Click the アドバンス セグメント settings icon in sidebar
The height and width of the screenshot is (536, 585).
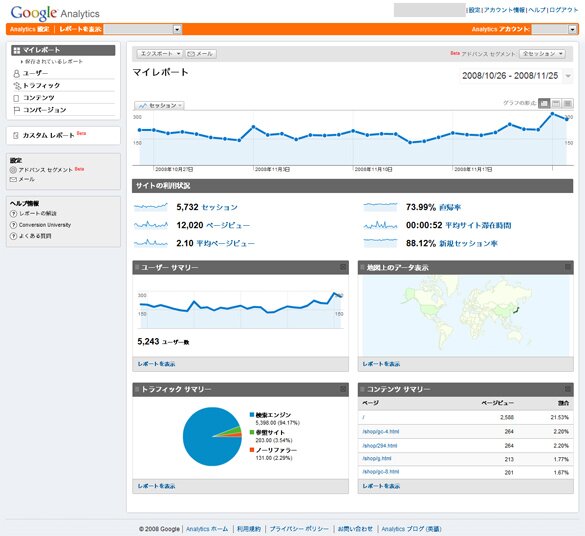tap(13, 170)
